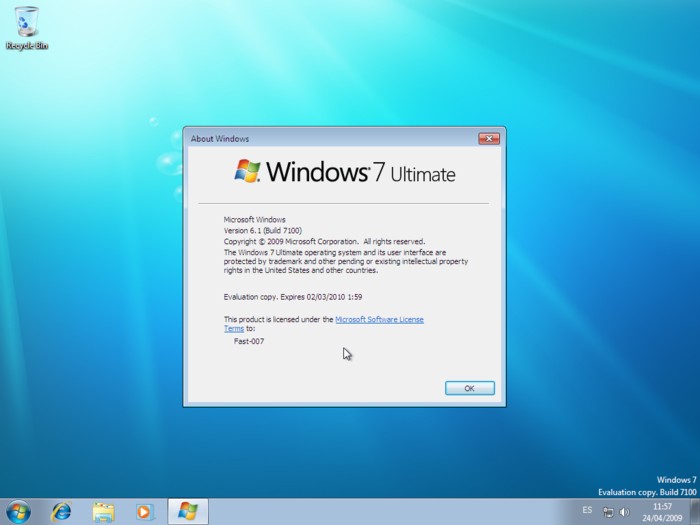Click the 'Microsoft Windows' text line

click(x=254, y=220)
